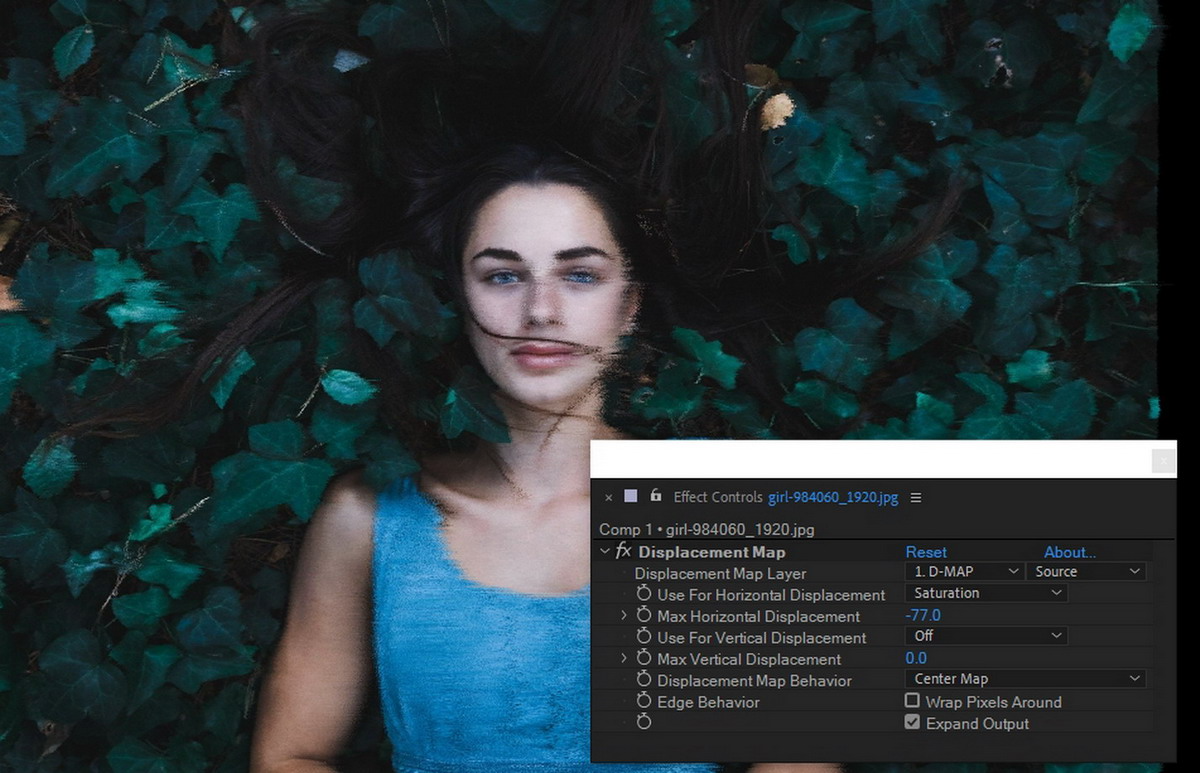1200x773 pixels.
Task: Toggle the Effect Controls panel lock icon
Action: 656,496
